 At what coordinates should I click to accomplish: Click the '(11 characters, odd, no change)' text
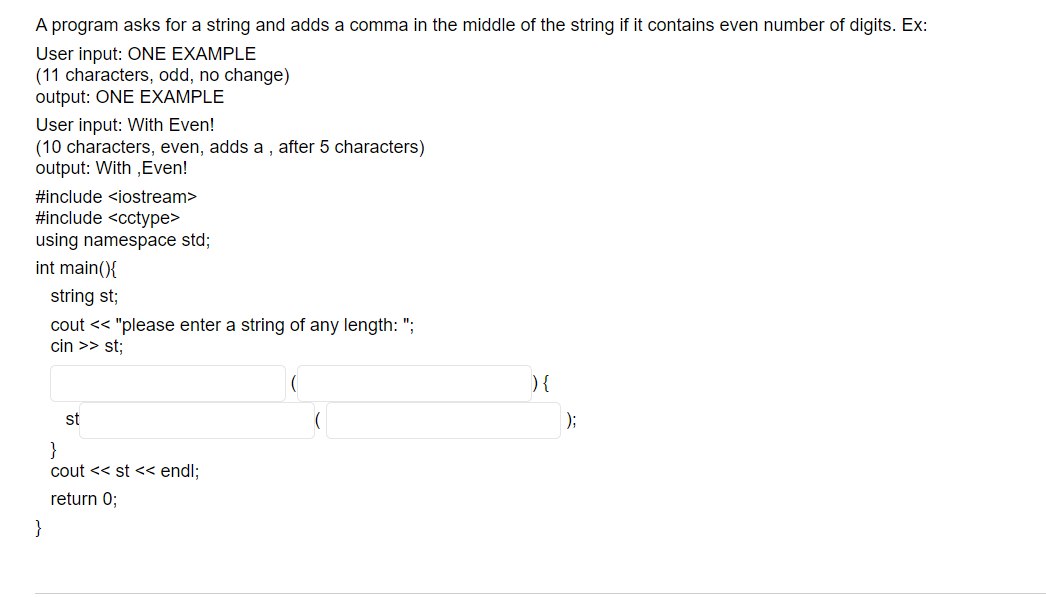tap(162, 74)
